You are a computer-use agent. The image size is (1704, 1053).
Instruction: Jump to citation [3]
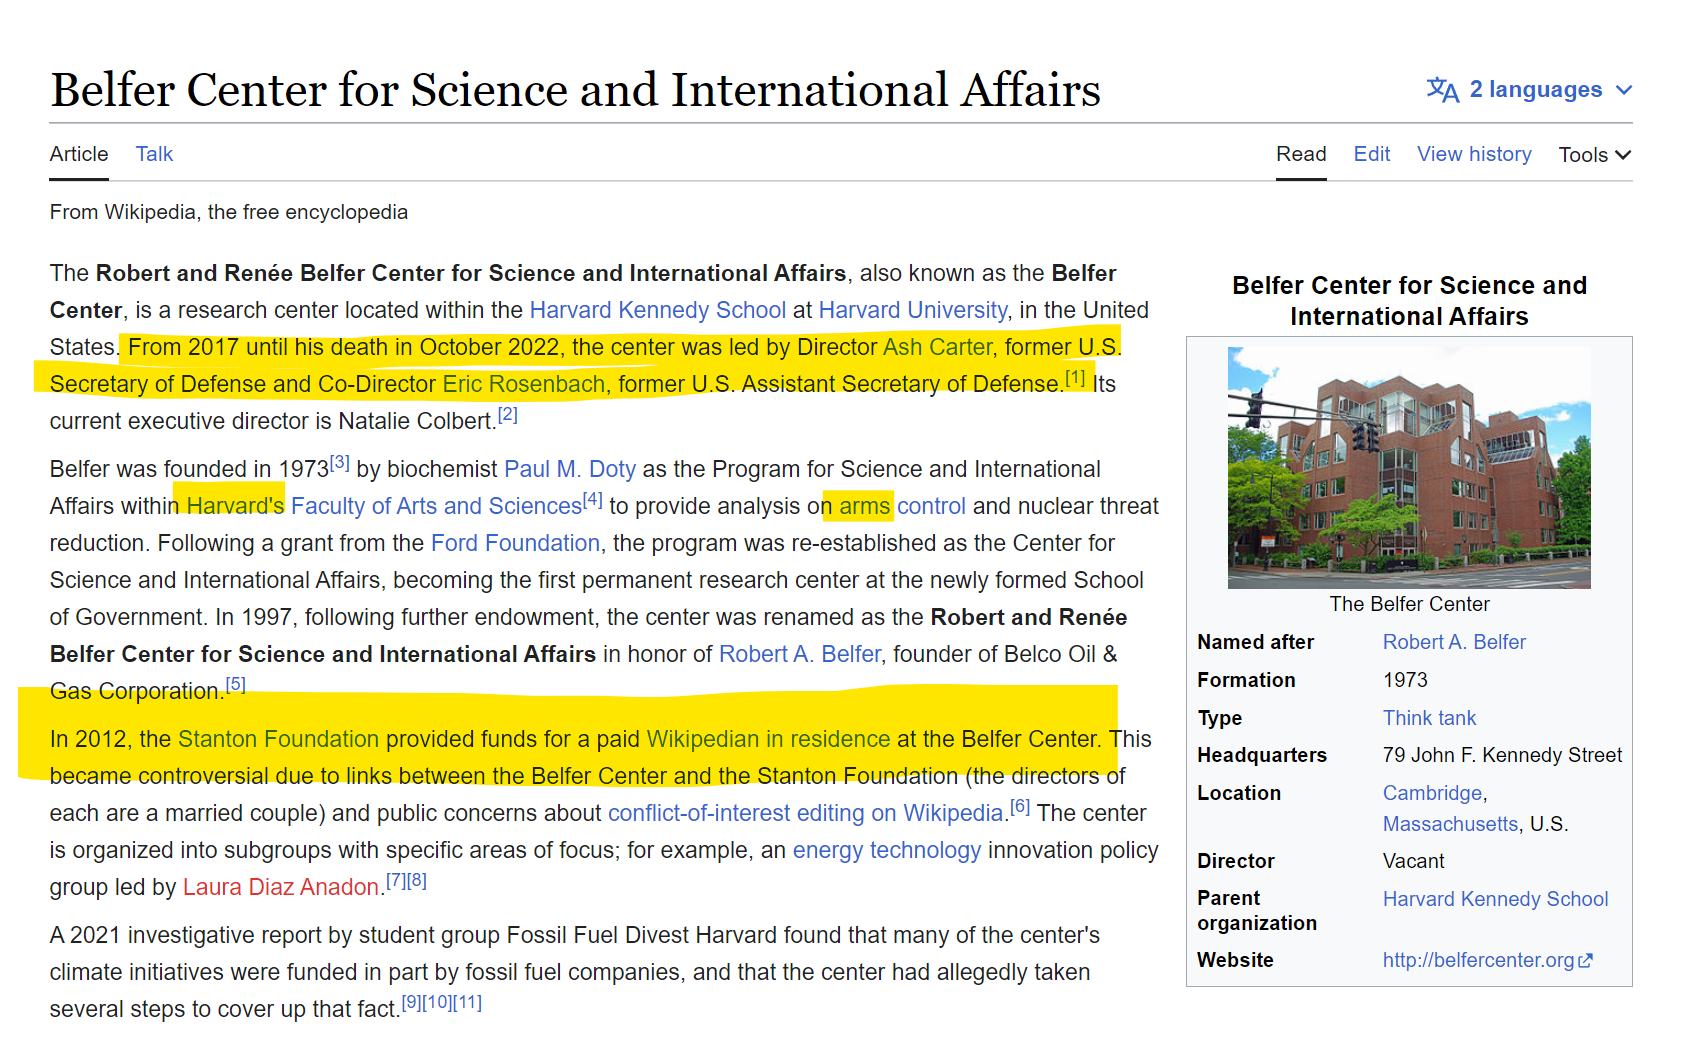click(x=340, y=463)
